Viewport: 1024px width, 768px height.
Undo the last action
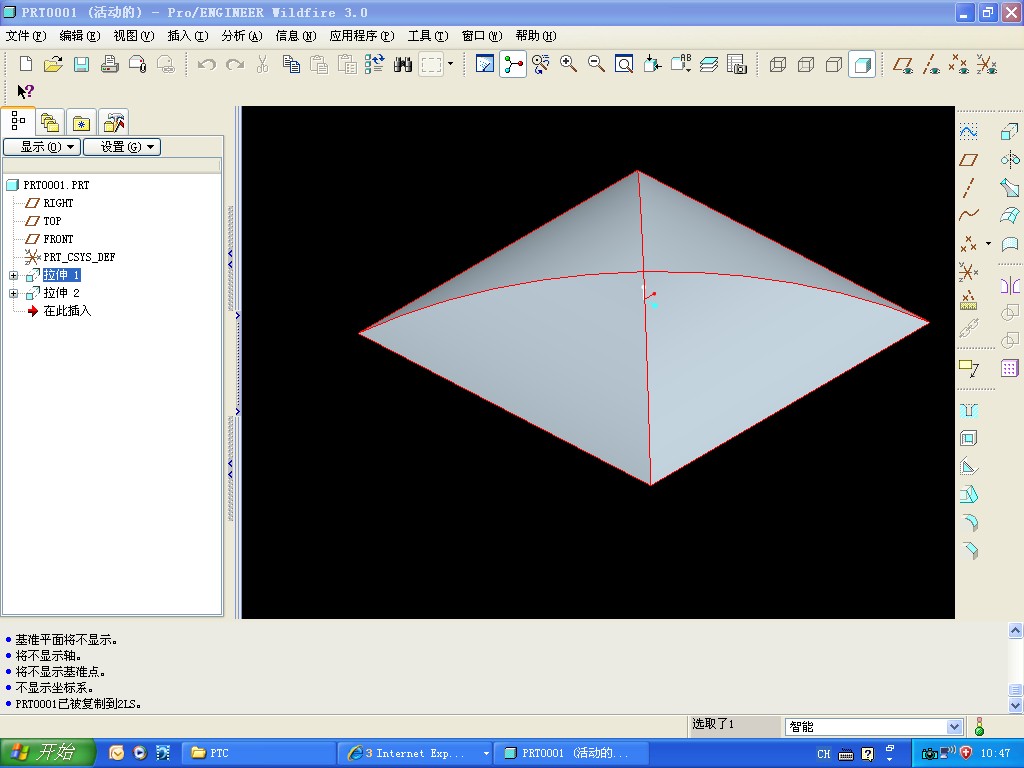tap(206, 64)
